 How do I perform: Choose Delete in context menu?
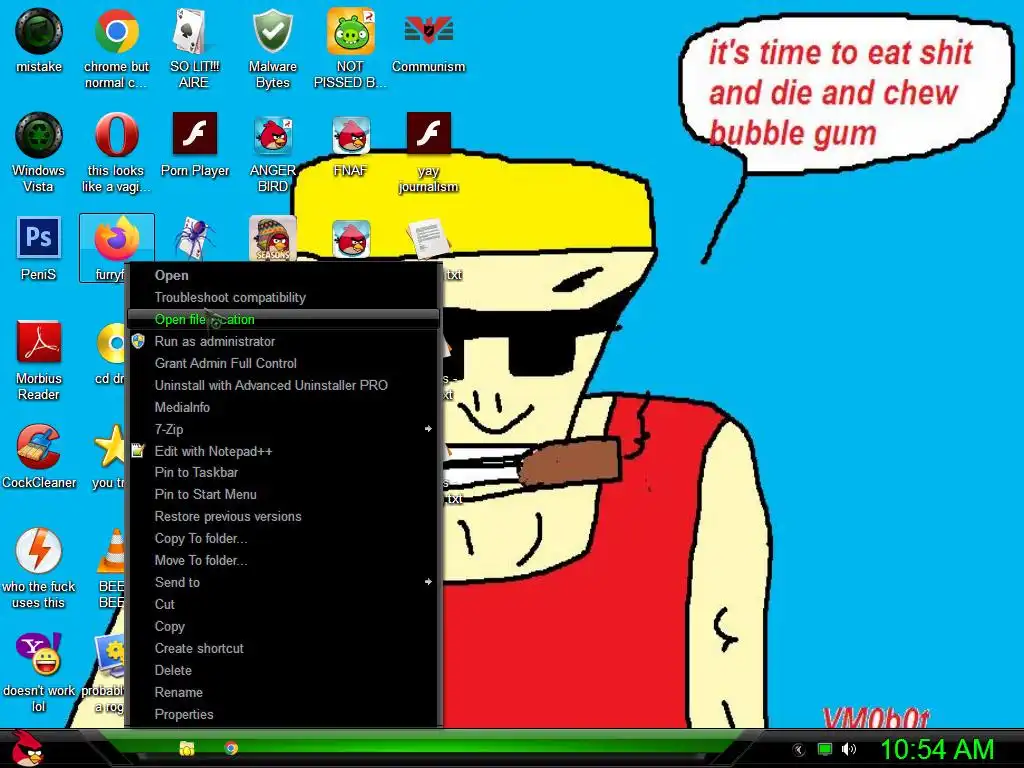click(x=284, y=670)
